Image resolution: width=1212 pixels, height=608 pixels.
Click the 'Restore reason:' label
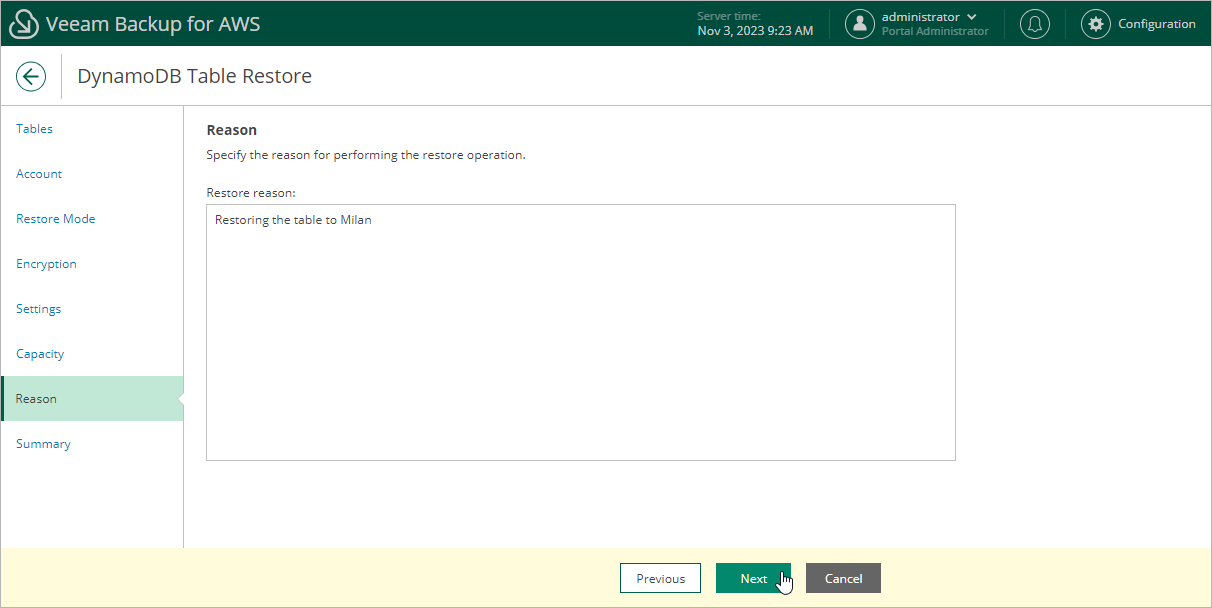coord(251,192)
